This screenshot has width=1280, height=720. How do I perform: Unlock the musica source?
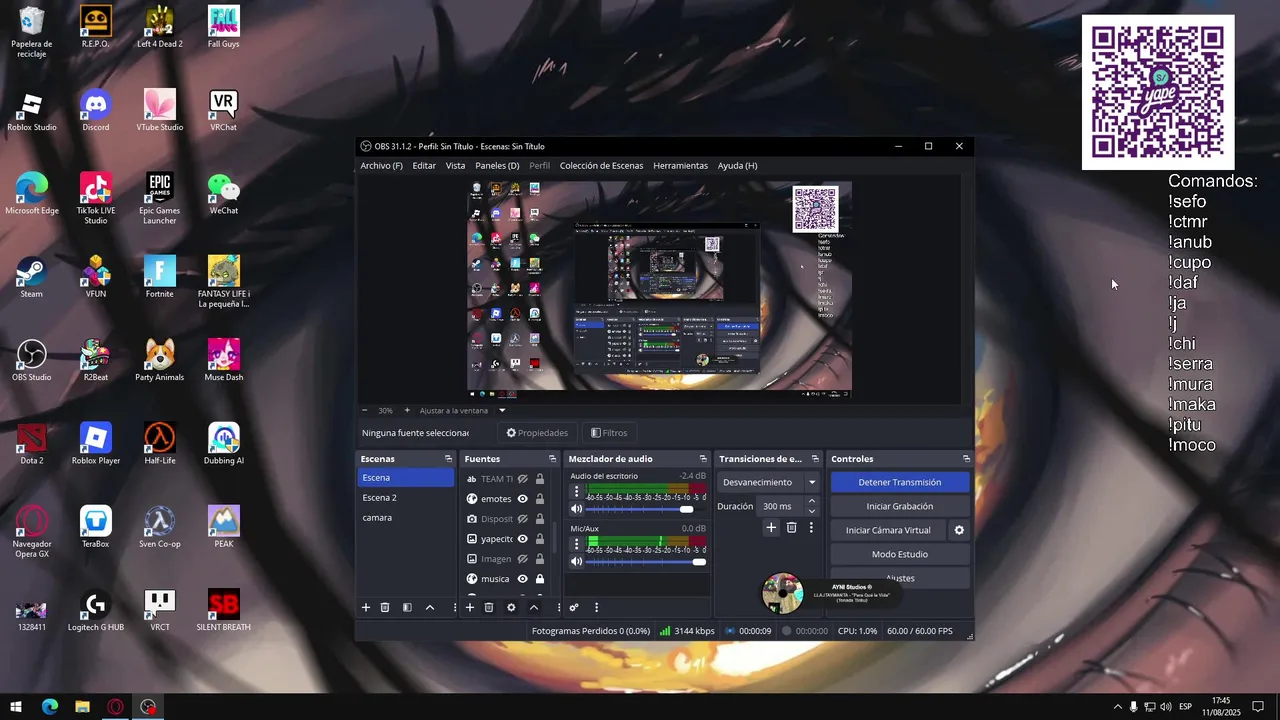tap(540, 579)
